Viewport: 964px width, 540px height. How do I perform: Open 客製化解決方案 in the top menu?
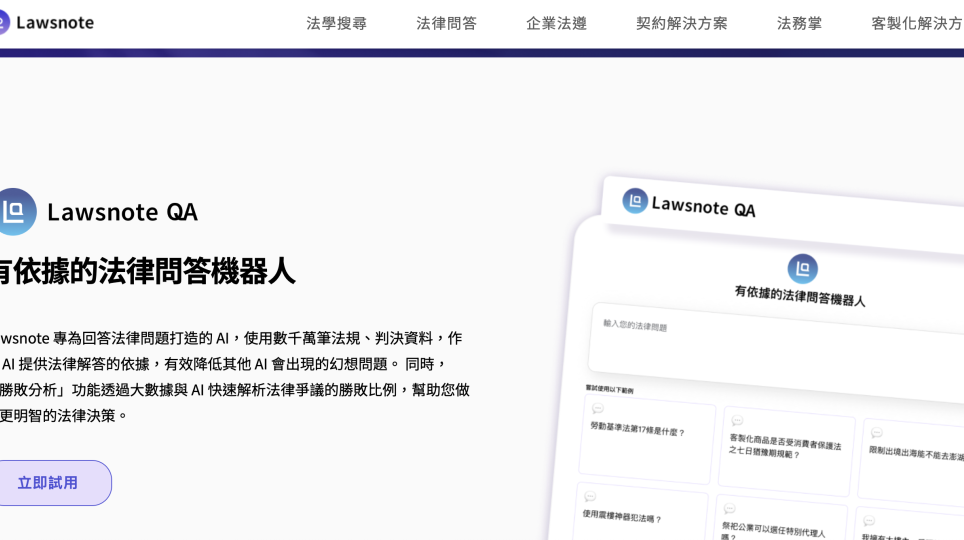click(x=916, y=23)
